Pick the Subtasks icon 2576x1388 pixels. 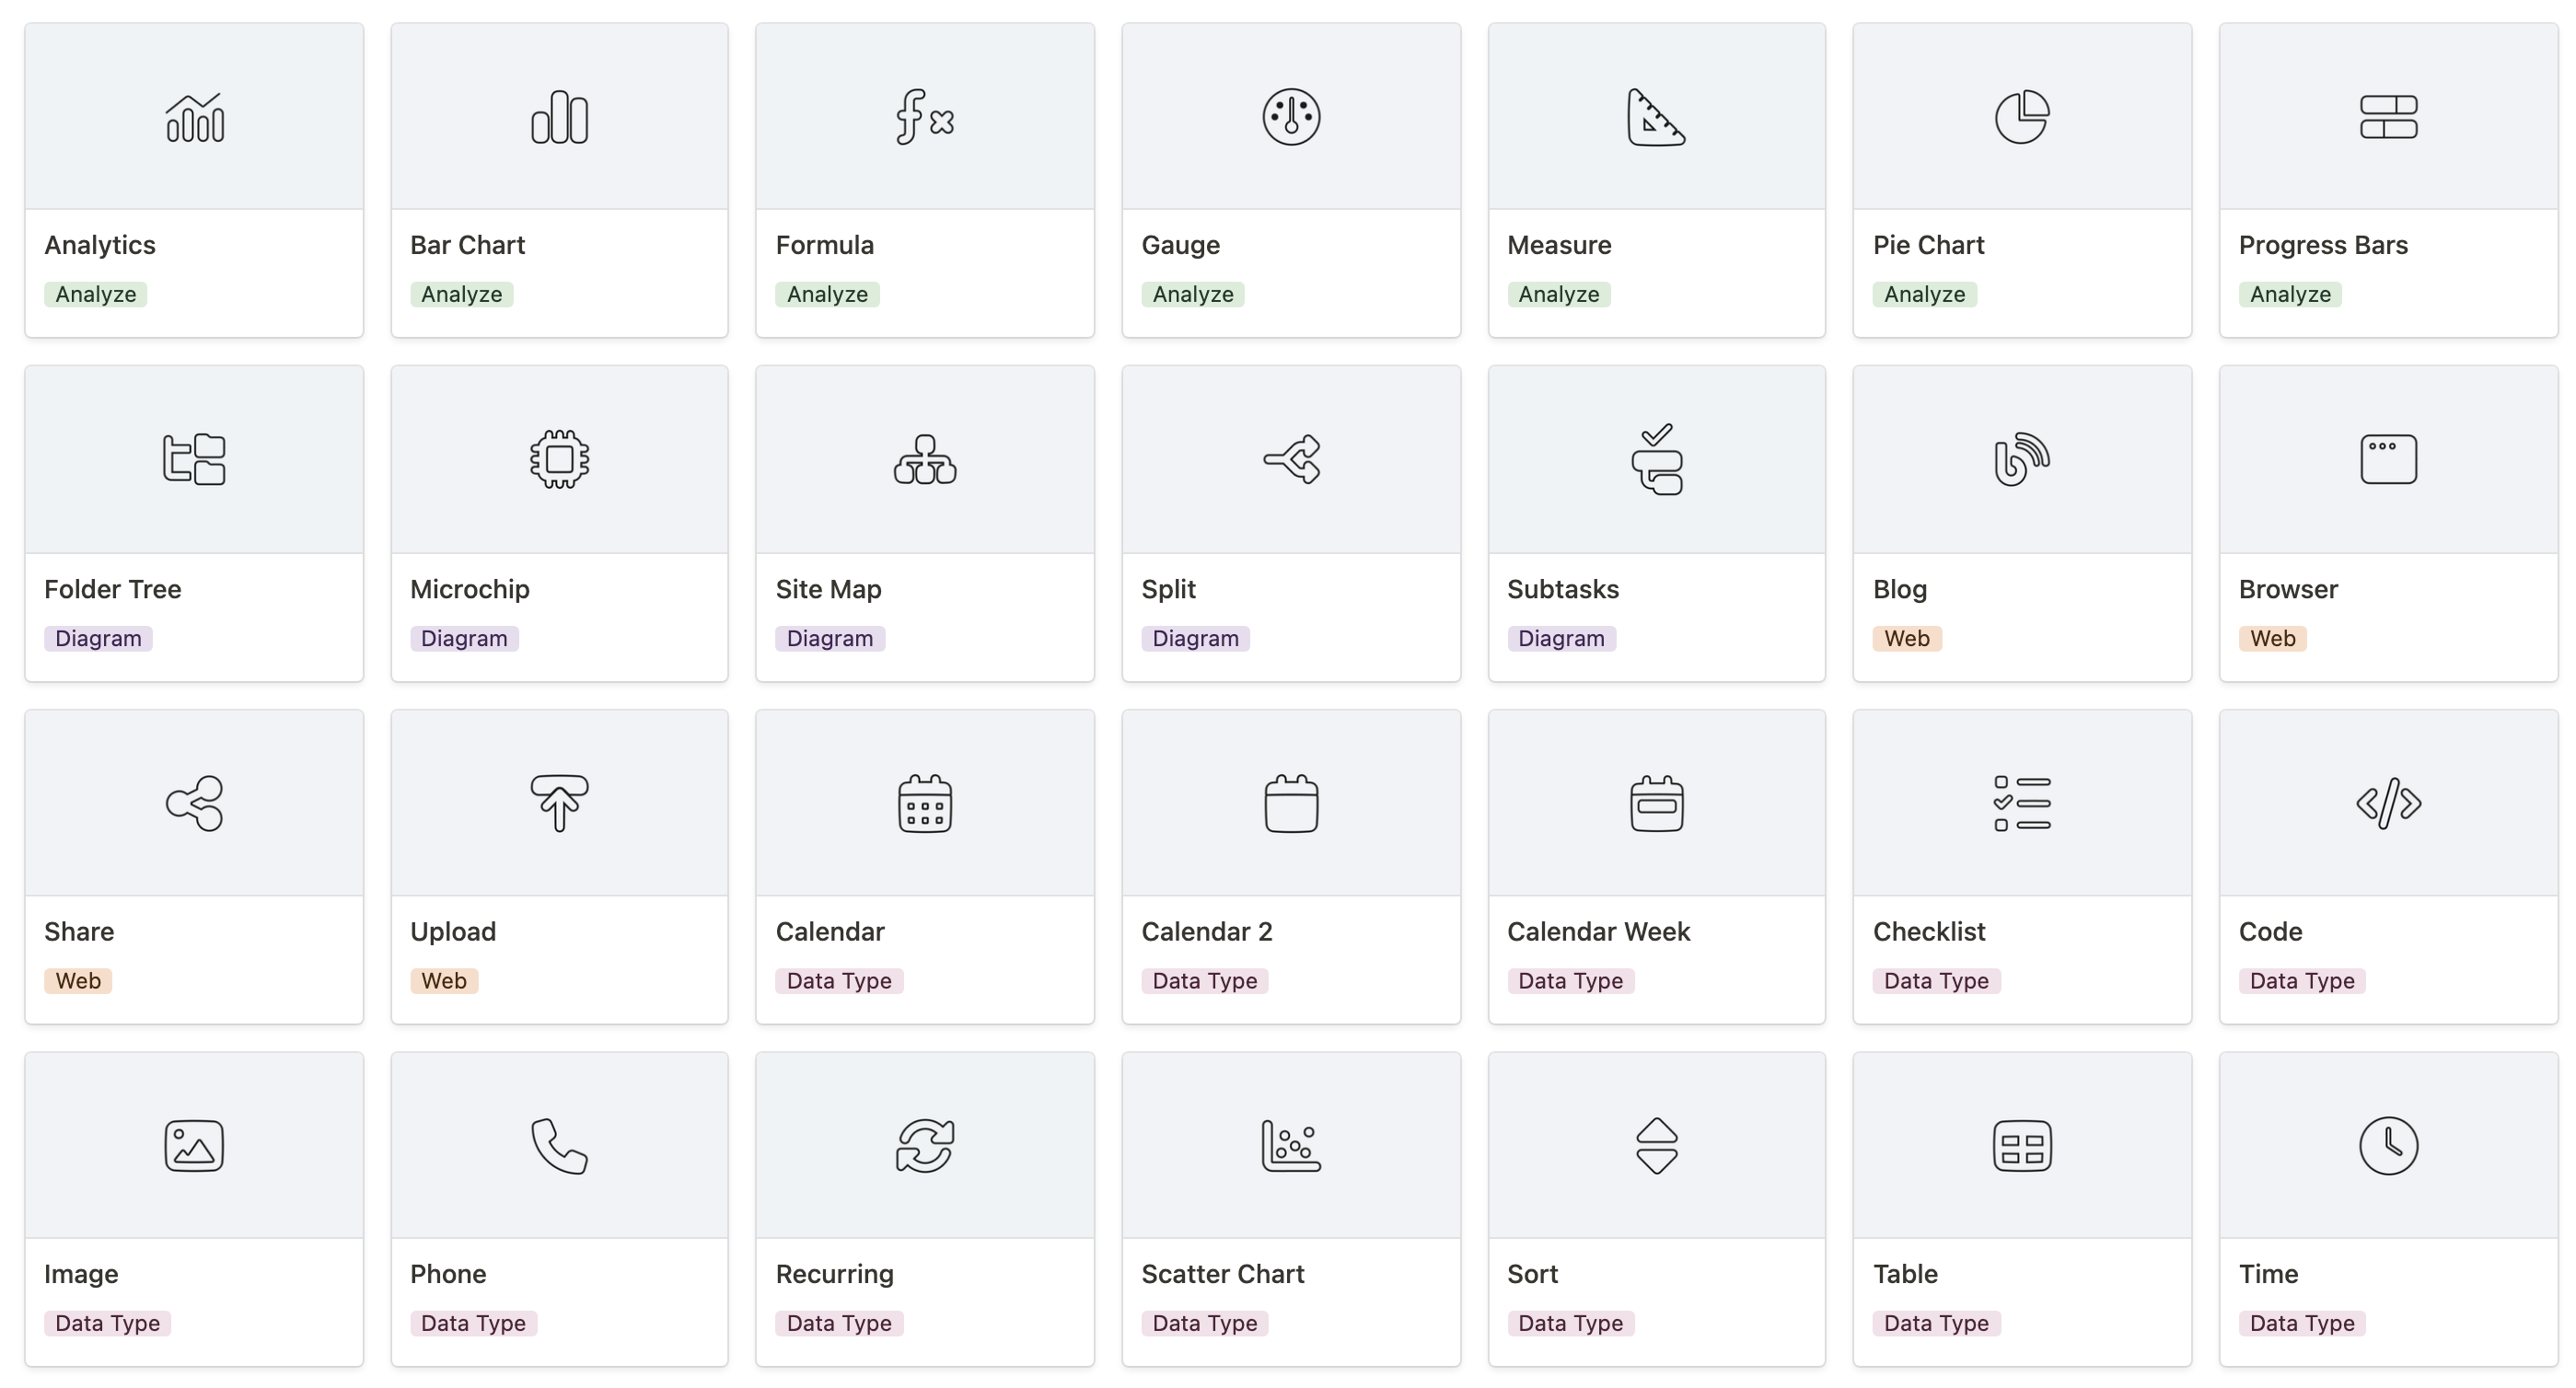(x=1657, y=460)
